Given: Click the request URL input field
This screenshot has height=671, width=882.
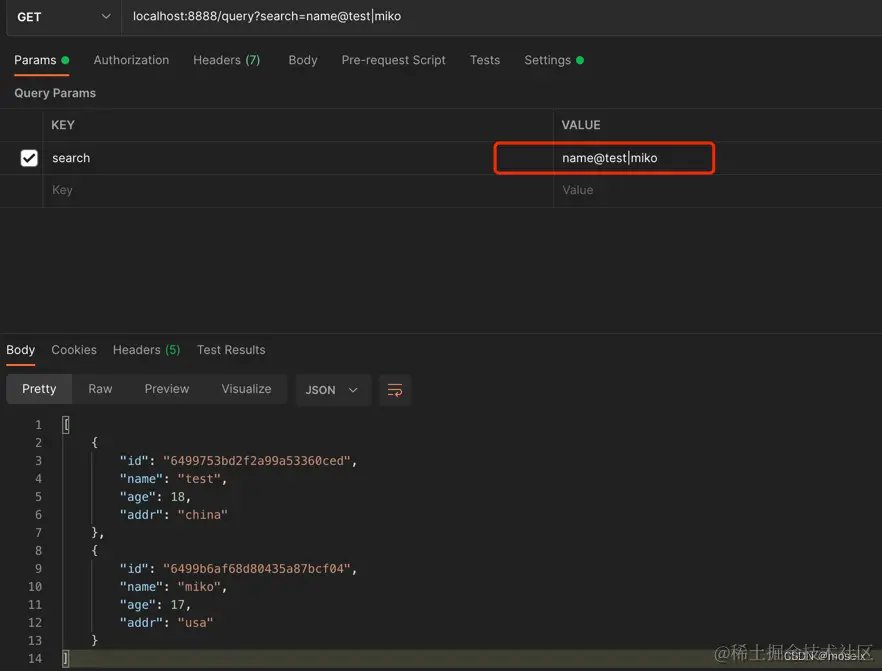Looking at the screenshot, I should [x=501, y=17].
